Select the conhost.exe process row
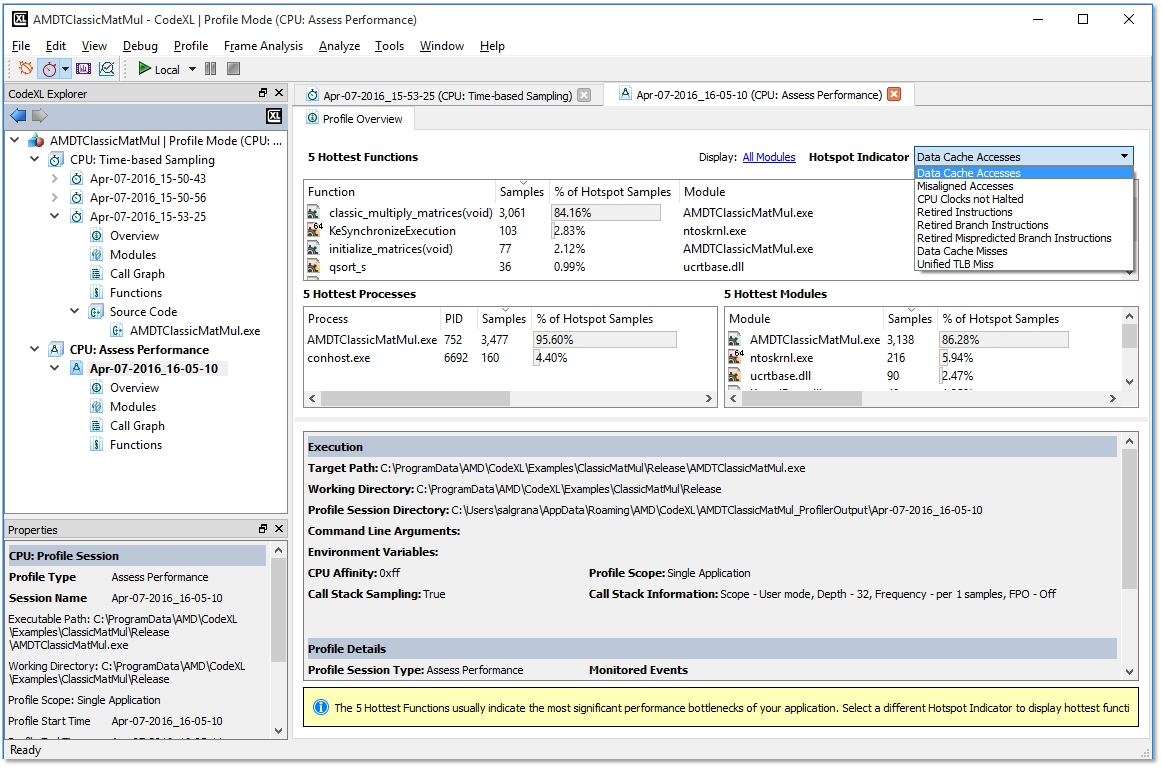Image resolution: width=1162 pixels, height=768 pixels. pos(510,358)
